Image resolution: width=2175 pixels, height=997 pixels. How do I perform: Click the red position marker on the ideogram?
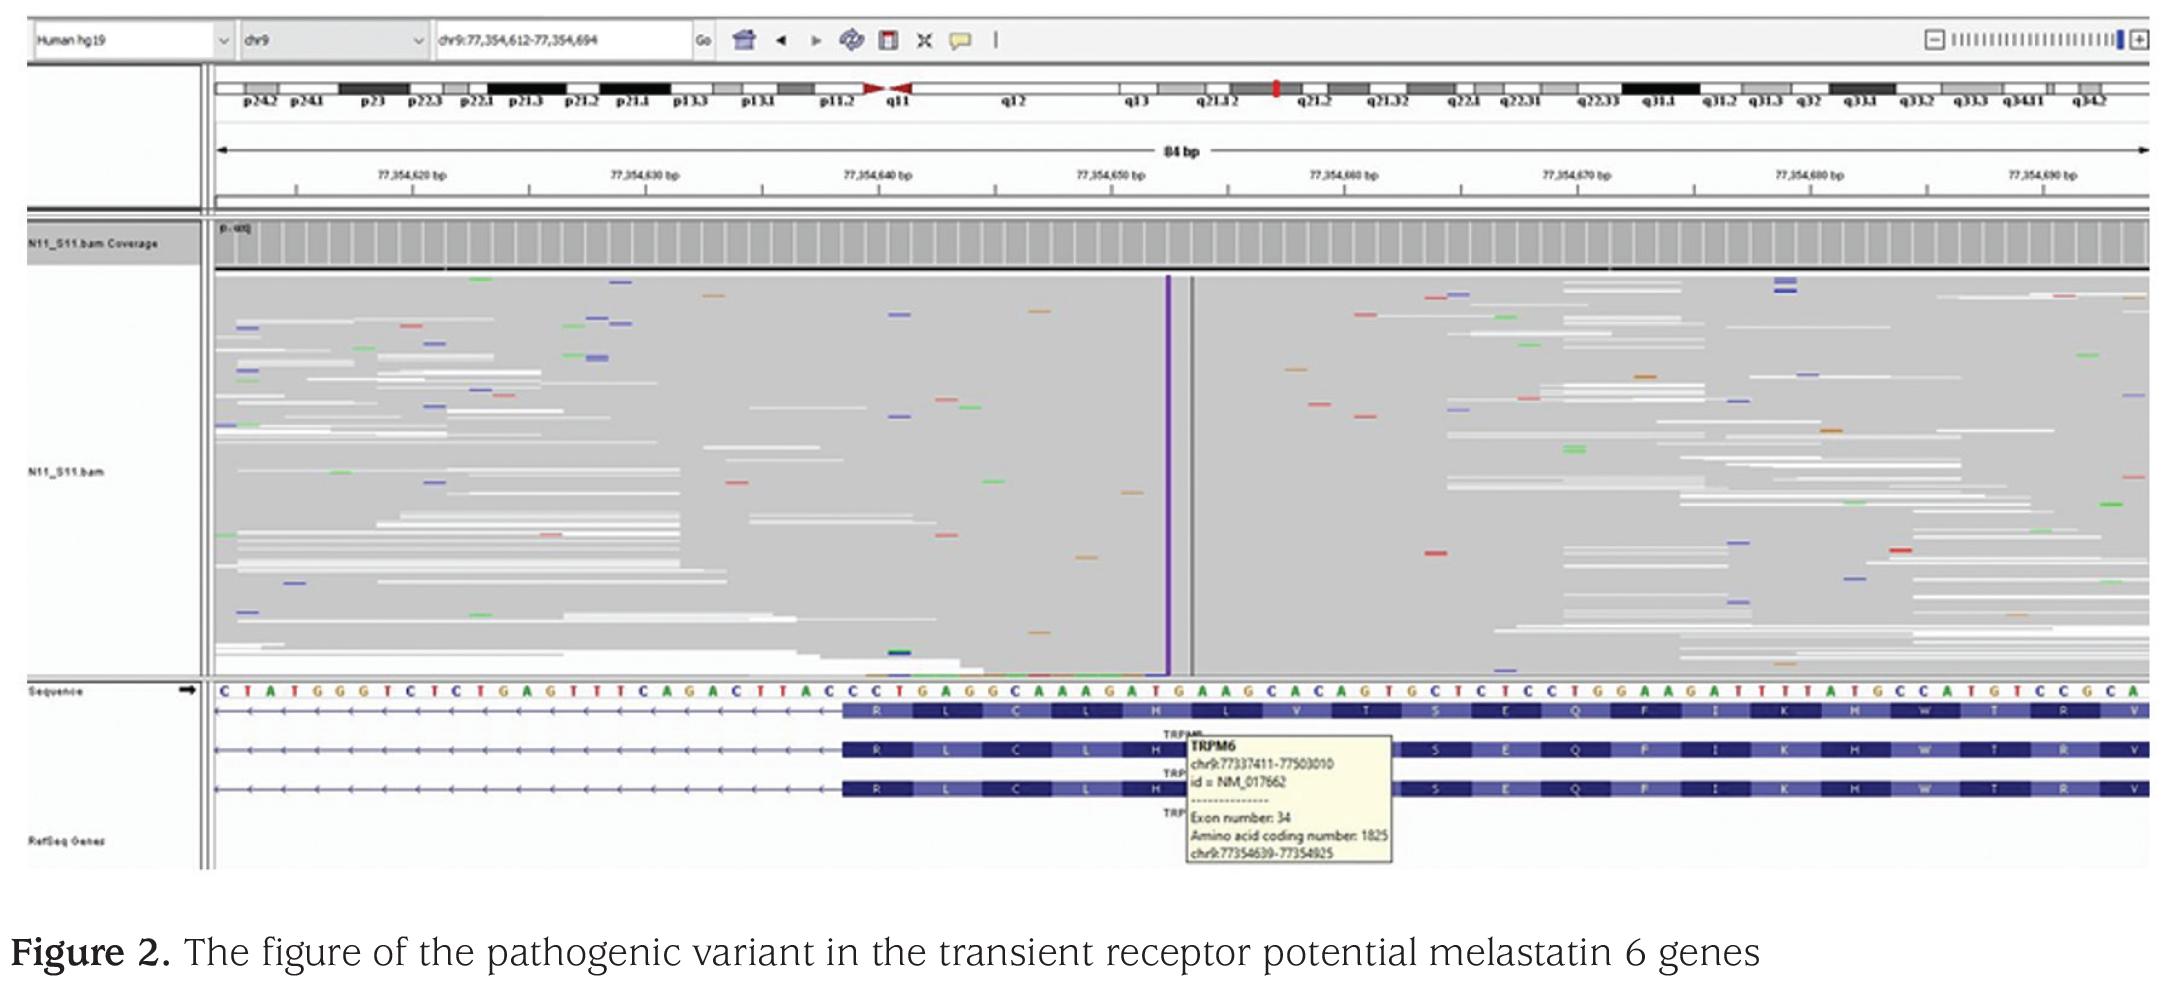point(1276,89)
